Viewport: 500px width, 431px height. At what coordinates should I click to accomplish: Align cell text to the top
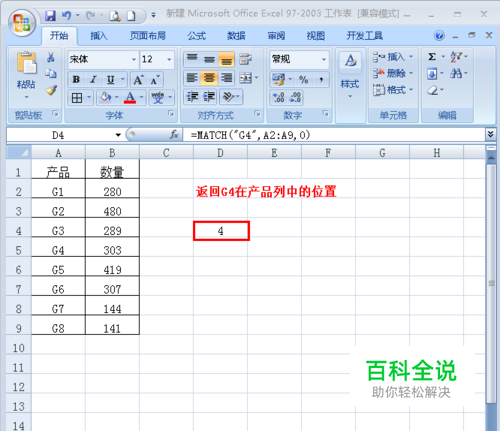192,59
